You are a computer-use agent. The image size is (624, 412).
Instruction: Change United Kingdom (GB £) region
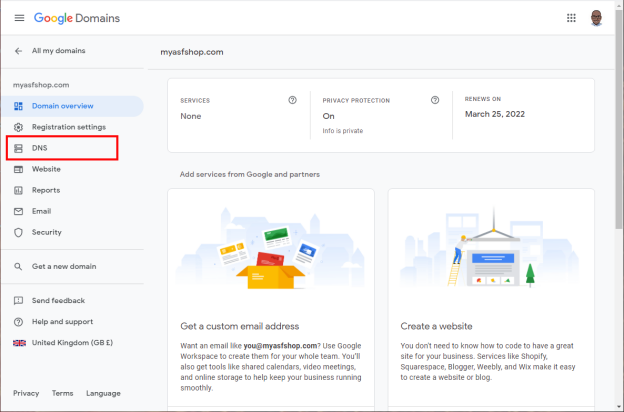click(72, 343)
